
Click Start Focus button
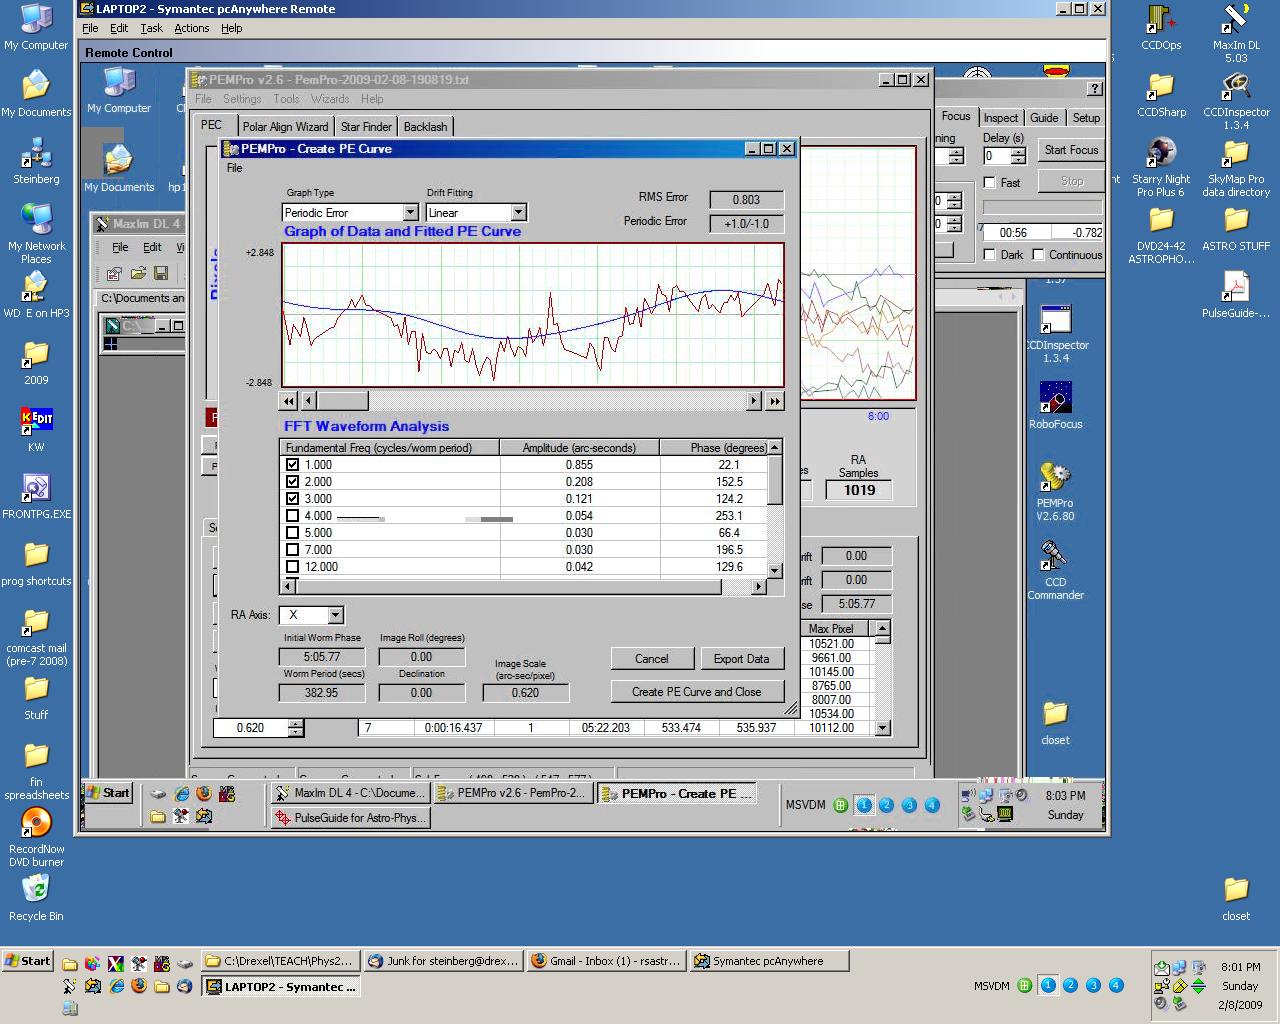click(1071, 150)
